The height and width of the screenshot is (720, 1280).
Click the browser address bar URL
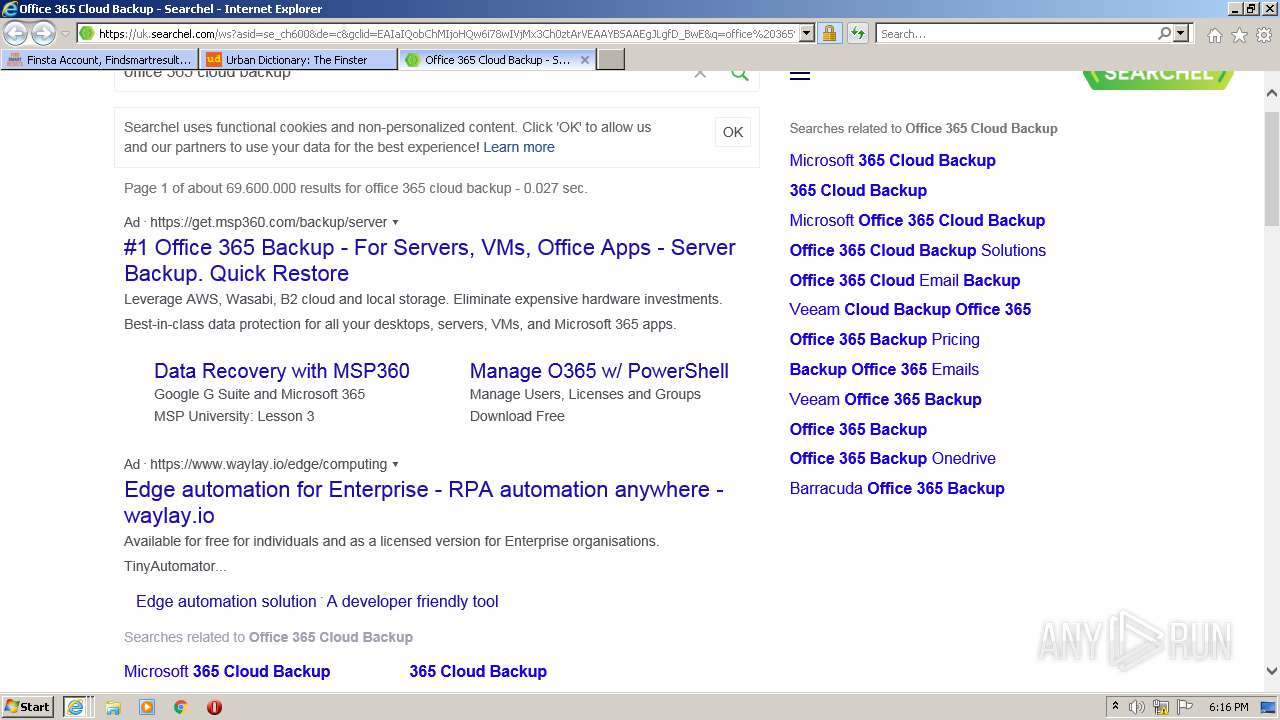click(446, 34)
